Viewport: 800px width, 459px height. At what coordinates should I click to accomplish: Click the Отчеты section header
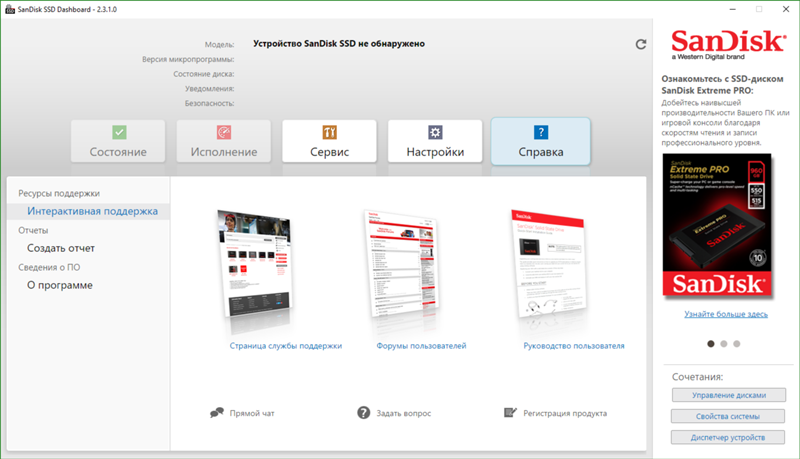(x=33, y=231)
